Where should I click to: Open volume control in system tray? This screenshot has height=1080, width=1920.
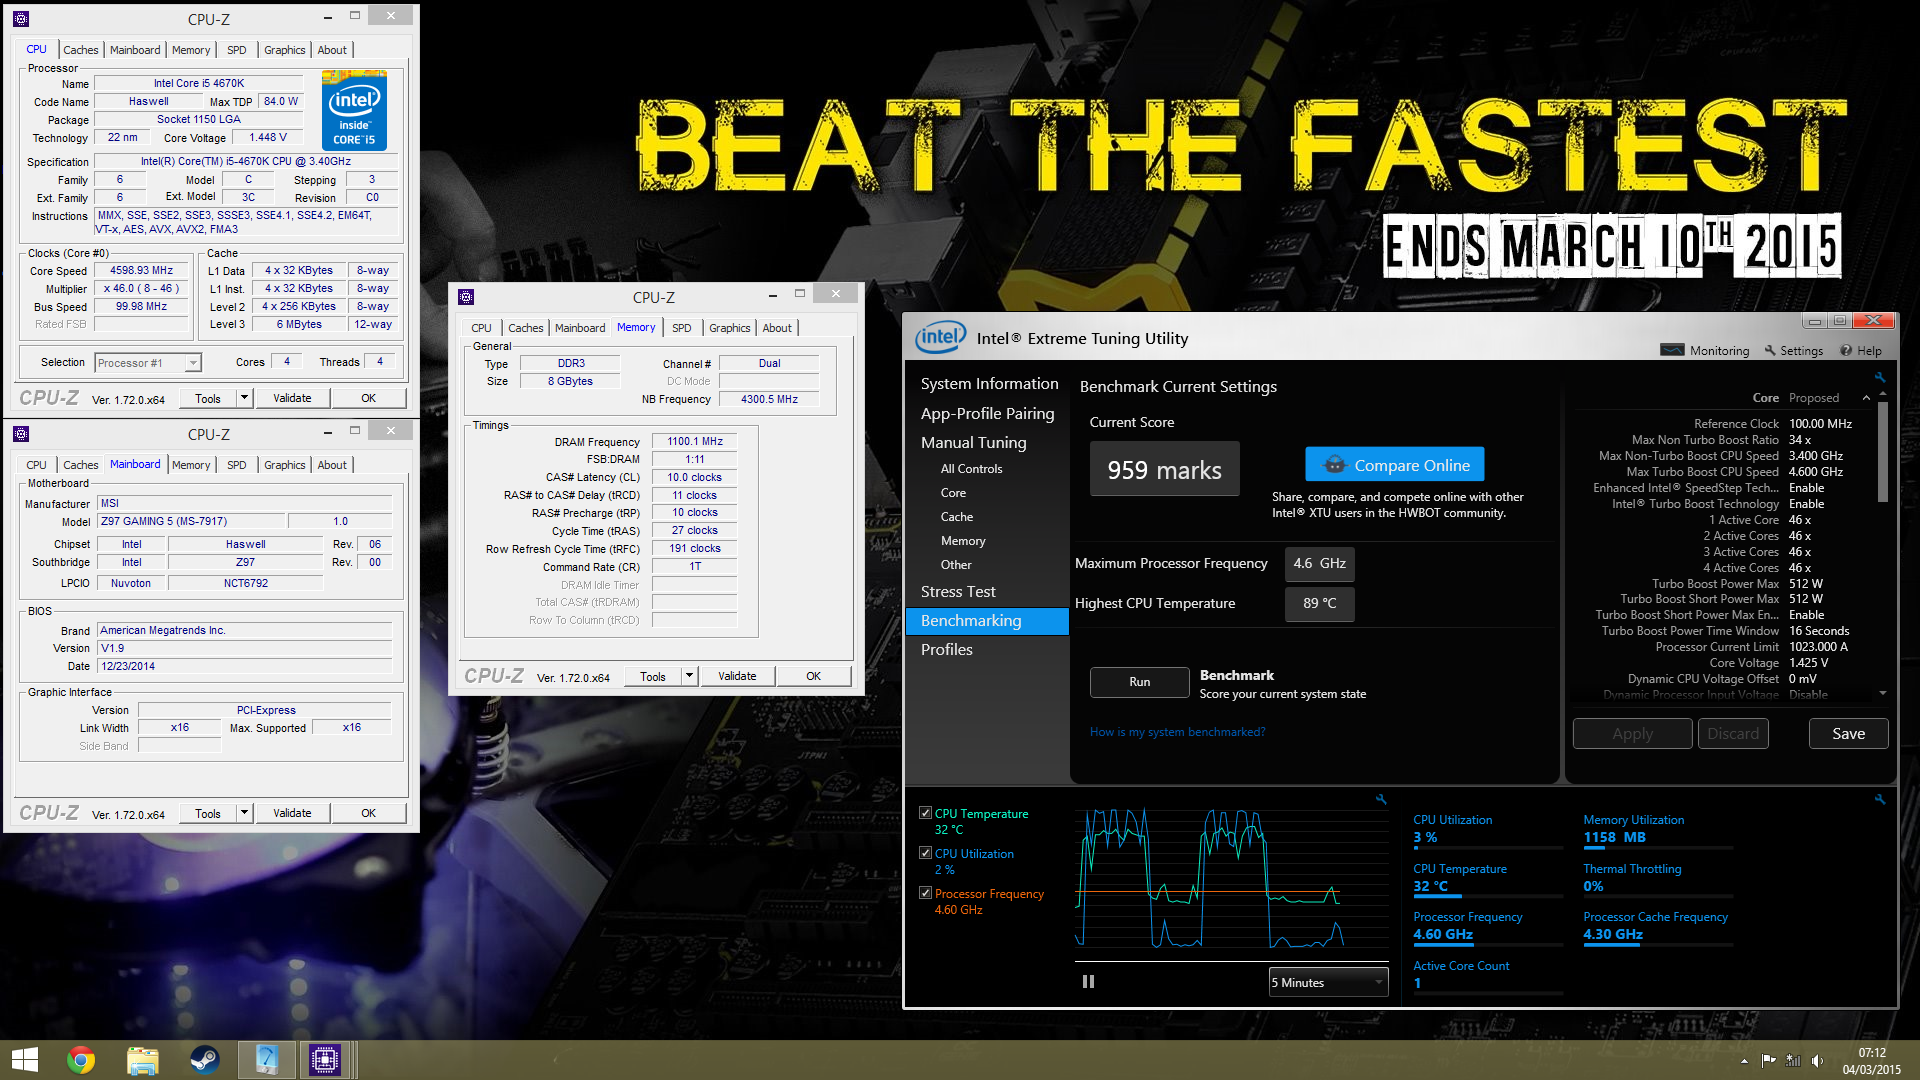pos(1817,1061)
